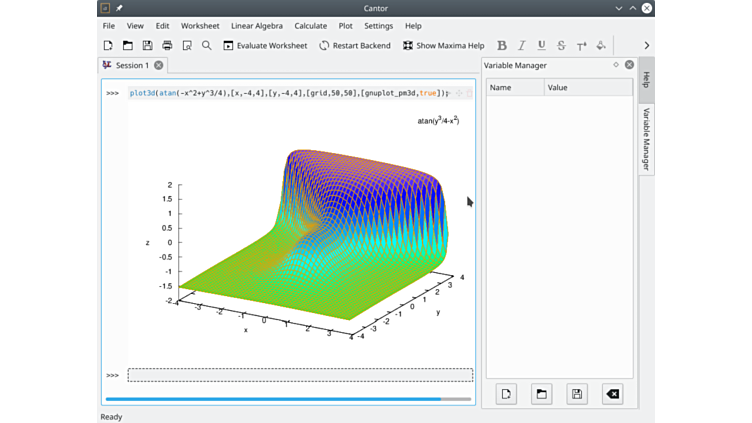Click Evaluate Worksheet button
This screenshot has width=752, height=423.
pos(265,45)
